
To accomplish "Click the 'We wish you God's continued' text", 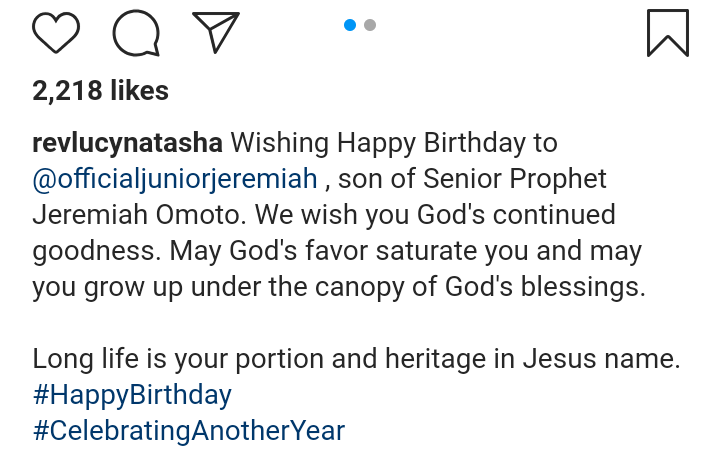I will tap(435, 215).
